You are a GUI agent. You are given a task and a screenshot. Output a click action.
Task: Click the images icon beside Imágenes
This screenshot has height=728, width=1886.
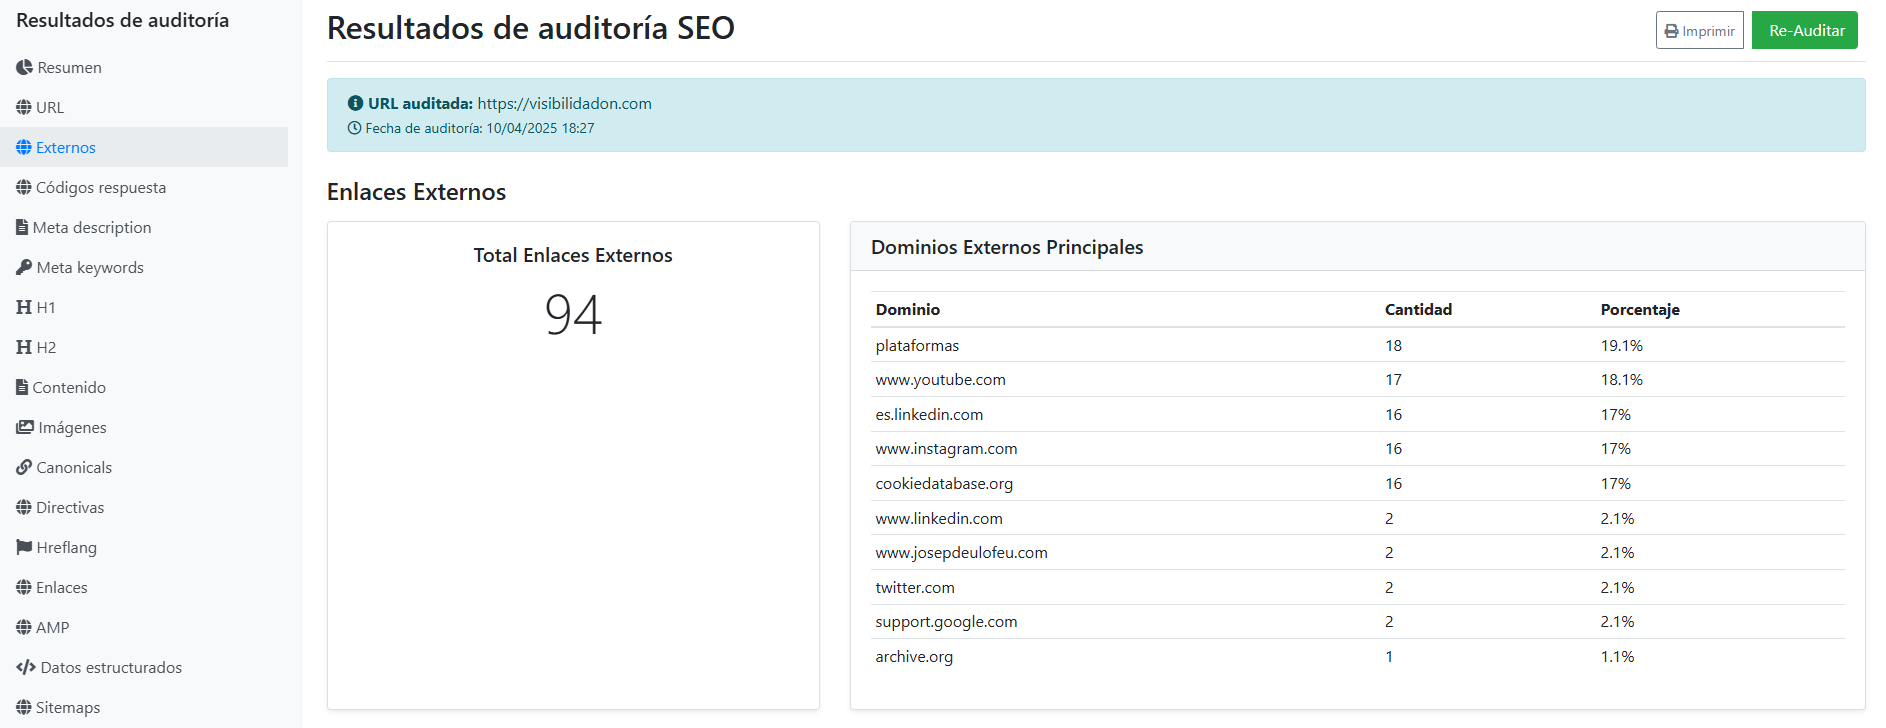click(x=25, y=427)
